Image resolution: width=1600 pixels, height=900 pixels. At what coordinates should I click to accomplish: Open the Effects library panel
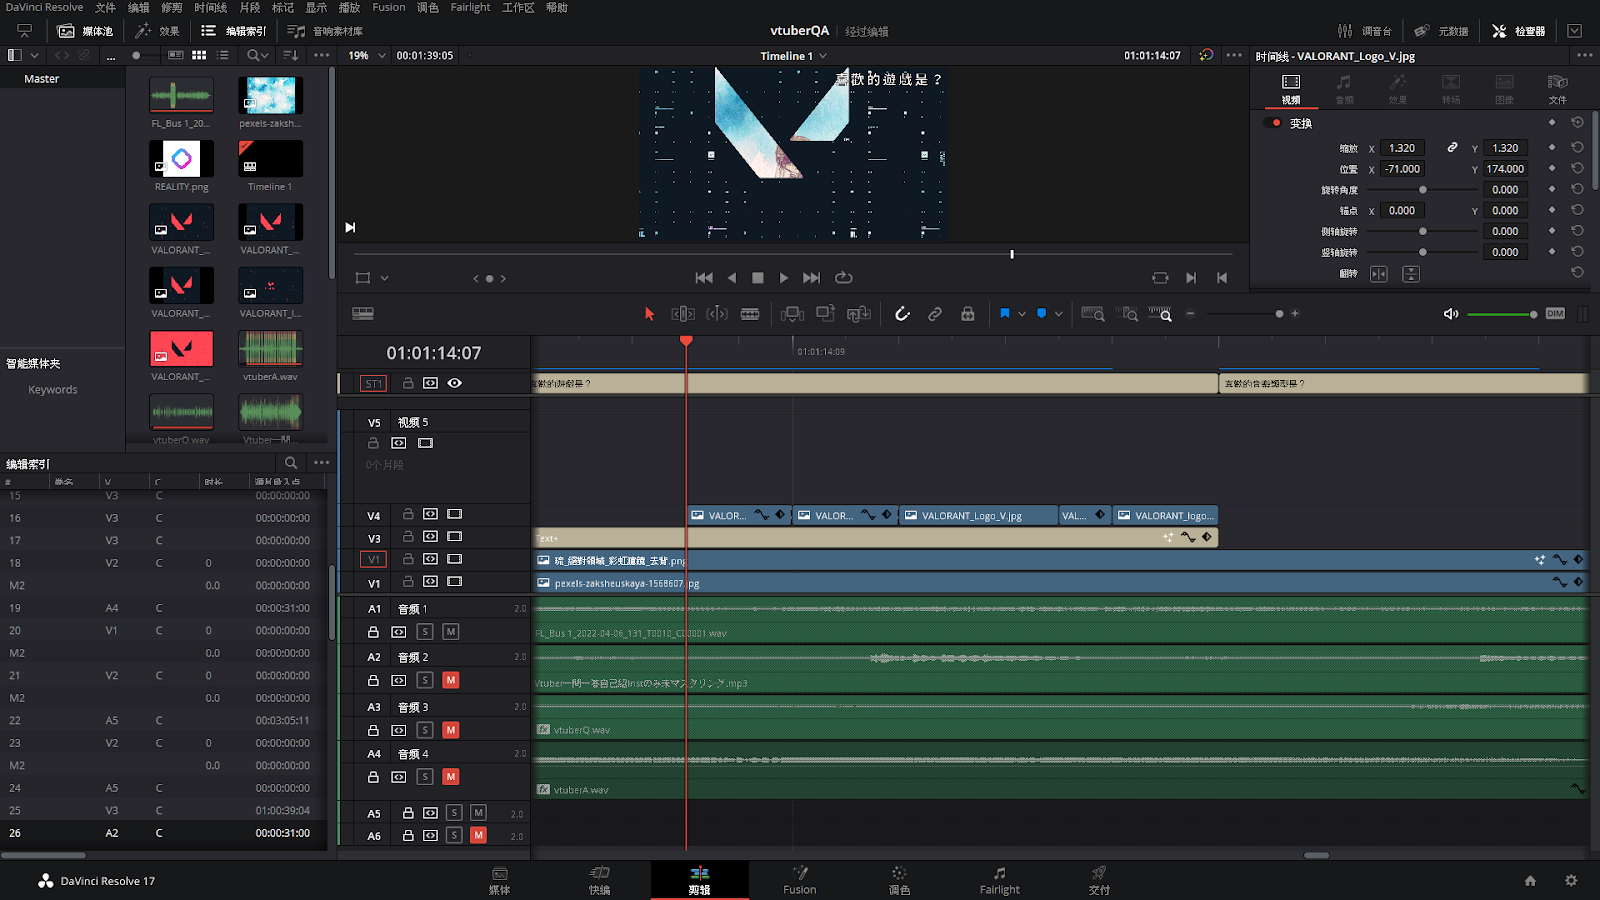coord(158,31)
